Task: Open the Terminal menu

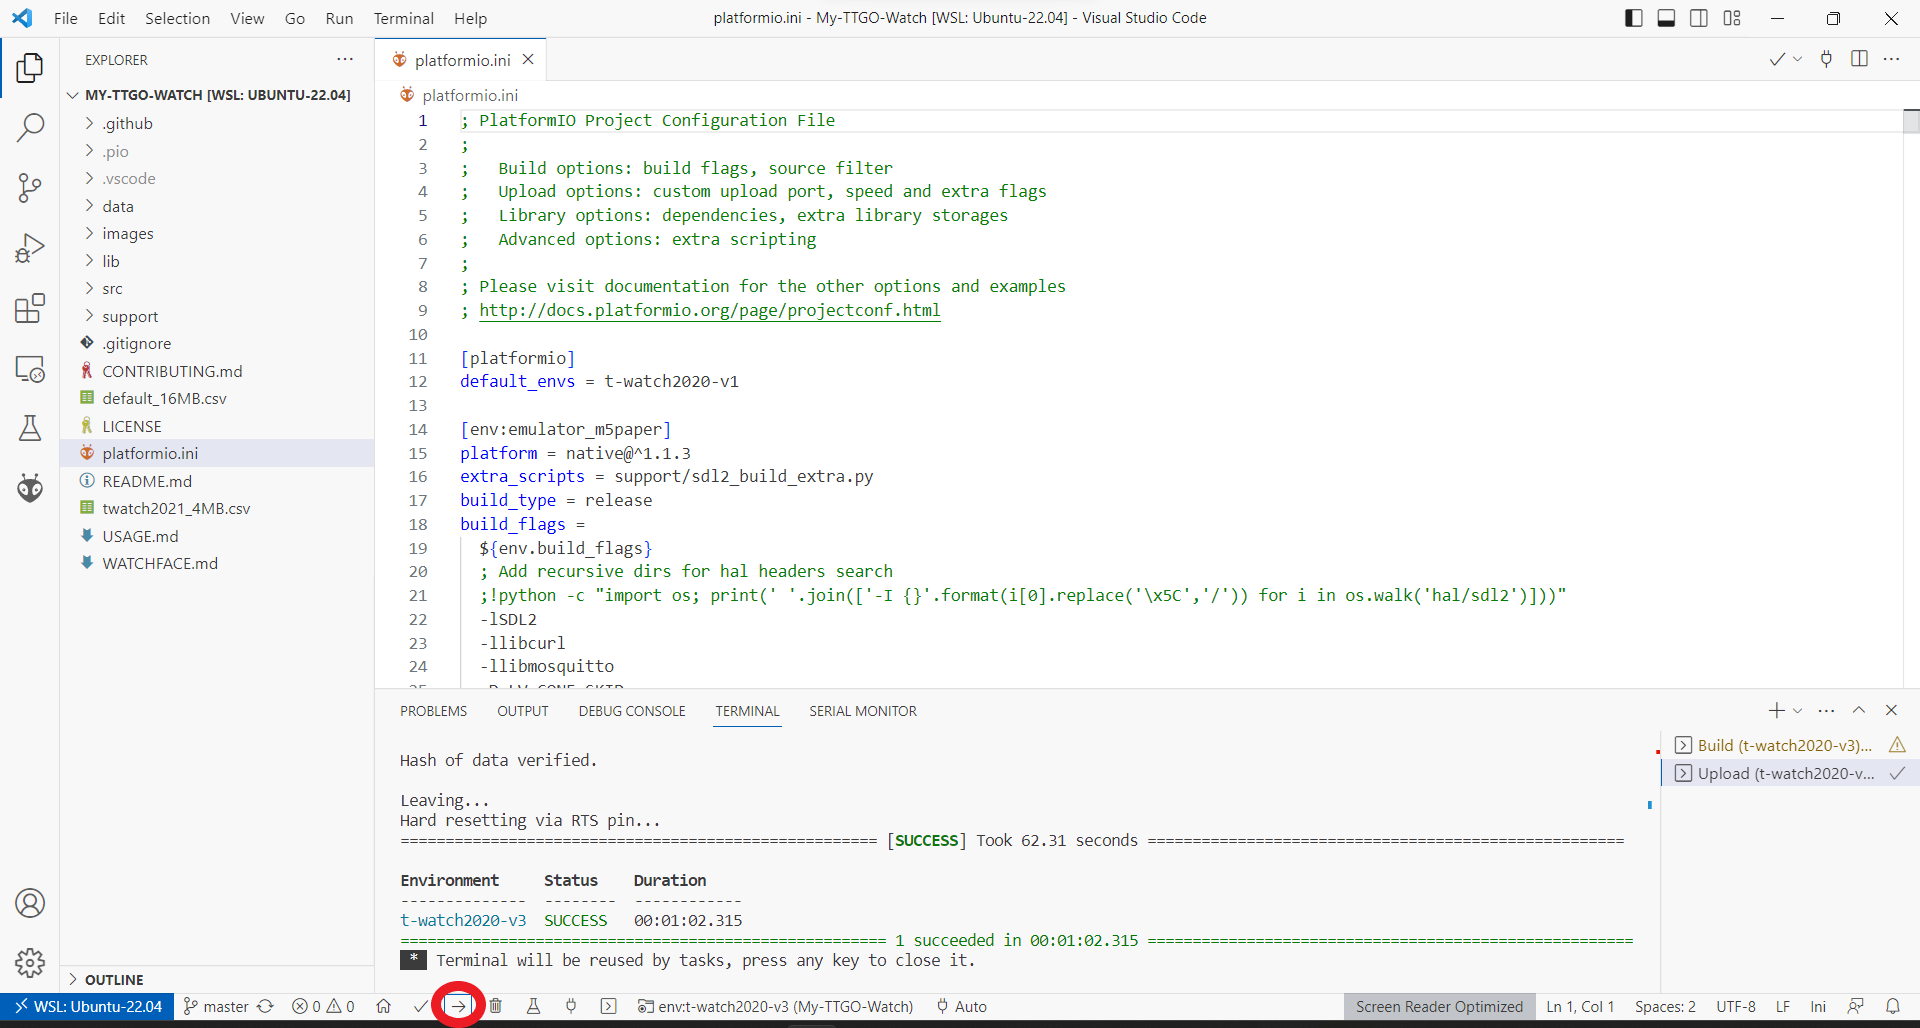Action: pyautogui.click(x=403, y=18)
